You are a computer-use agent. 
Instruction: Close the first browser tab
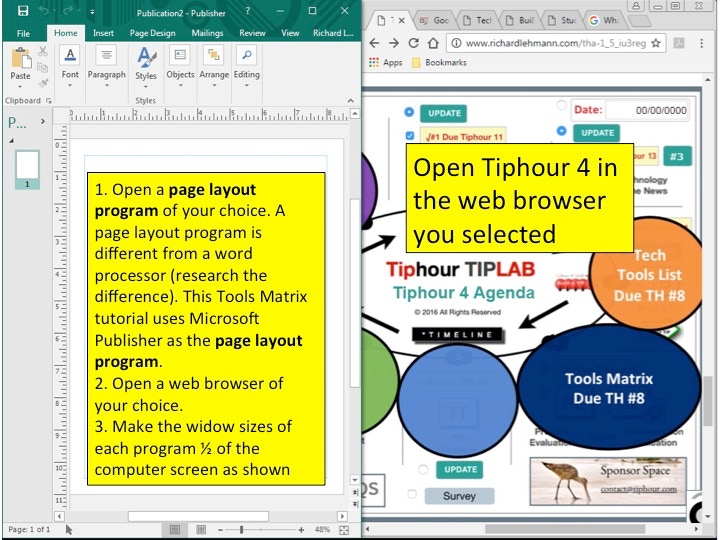[401, 20]
